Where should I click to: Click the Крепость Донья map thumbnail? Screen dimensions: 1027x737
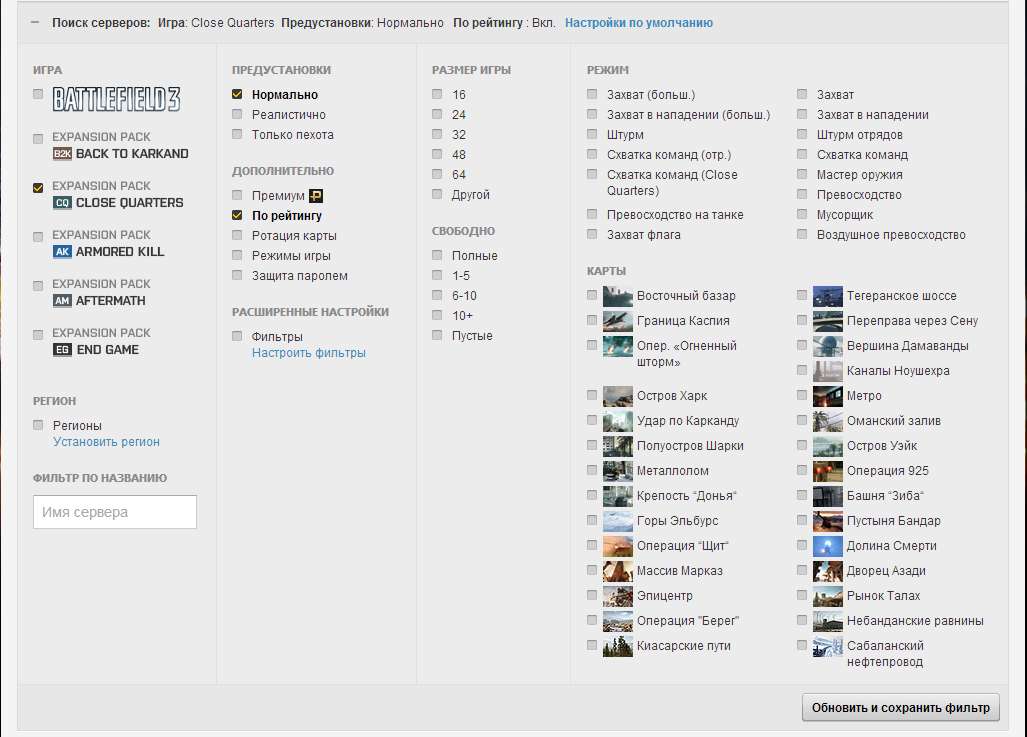click(x=618, y=496)
